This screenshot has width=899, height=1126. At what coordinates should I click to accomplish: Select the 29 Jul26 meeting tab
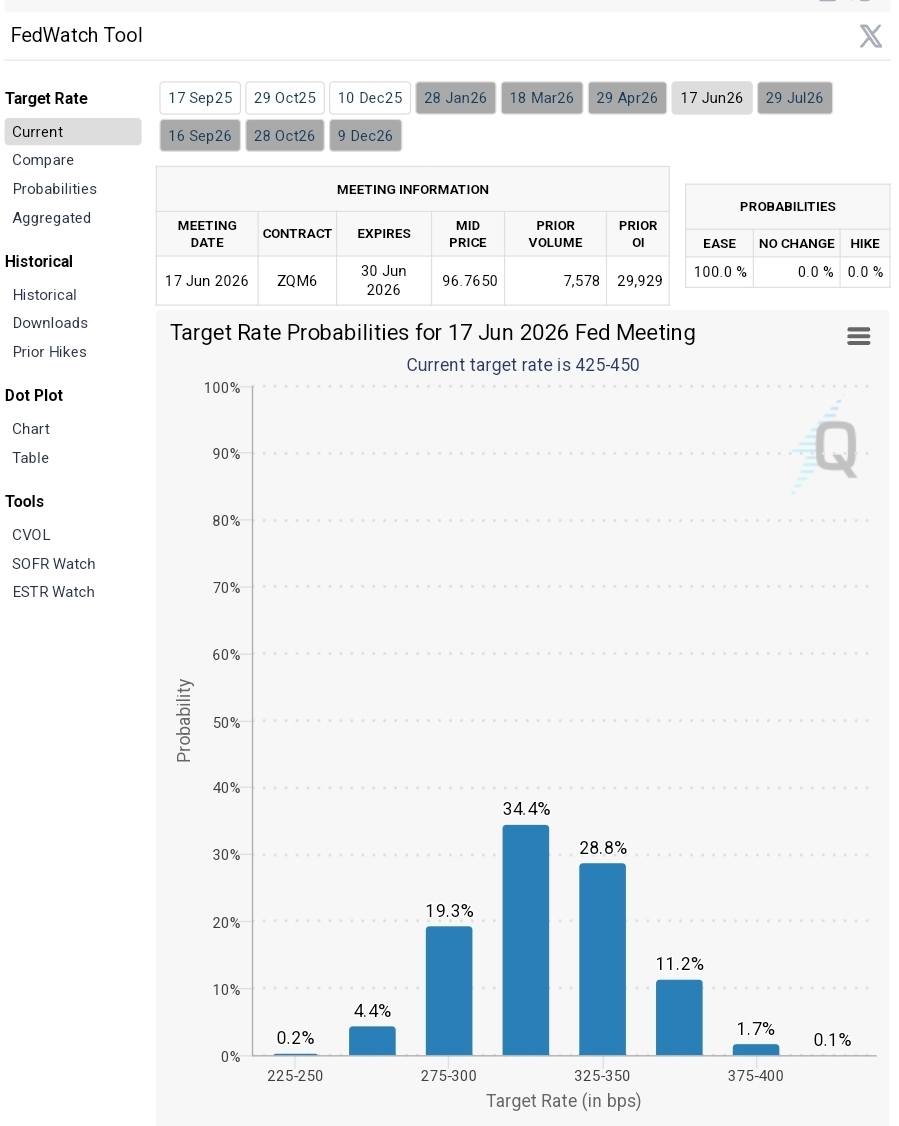click(794, 98)
